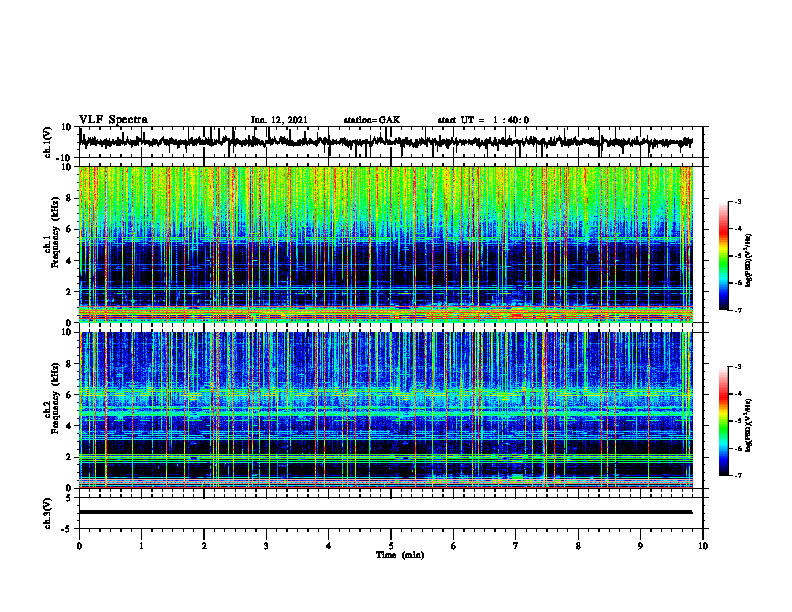Click the "-3" label on ch.2 color bar
The width and height of the screenshot is (792, 612).
coord(737,367)
